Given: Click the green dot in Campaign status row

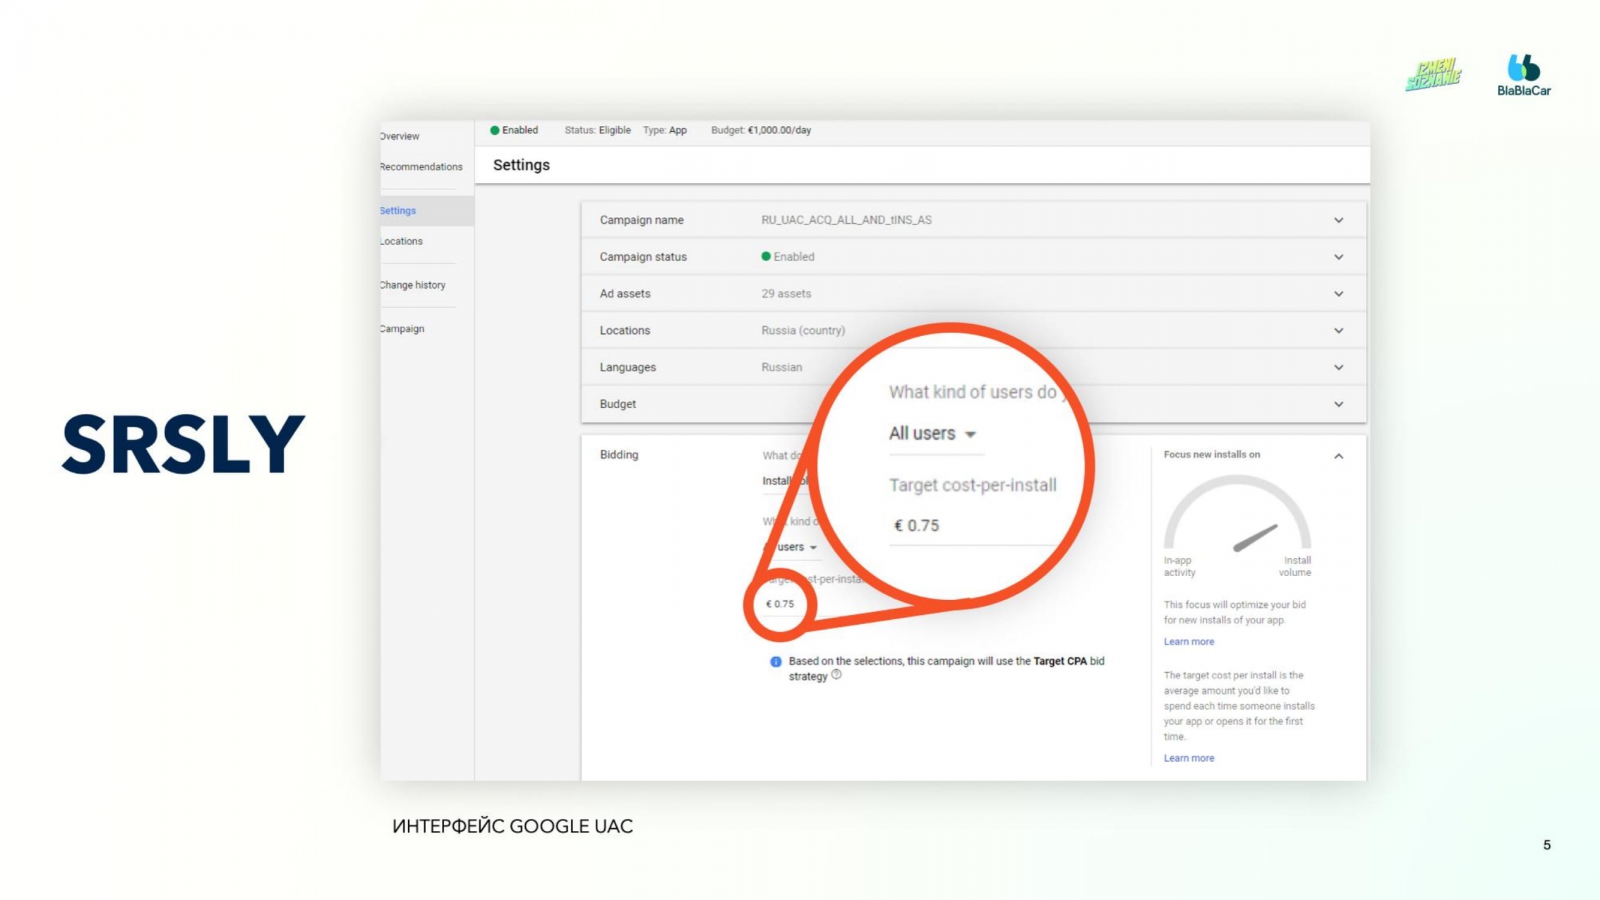Looking at the screenshot, I should (x=766, y=257).
